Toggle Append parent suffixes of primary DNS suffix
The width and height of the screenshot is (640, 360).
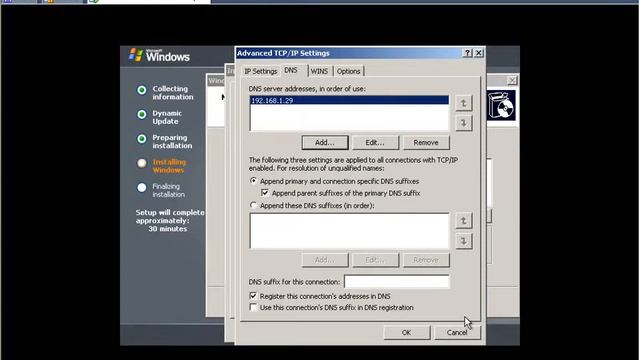point(265,193)
